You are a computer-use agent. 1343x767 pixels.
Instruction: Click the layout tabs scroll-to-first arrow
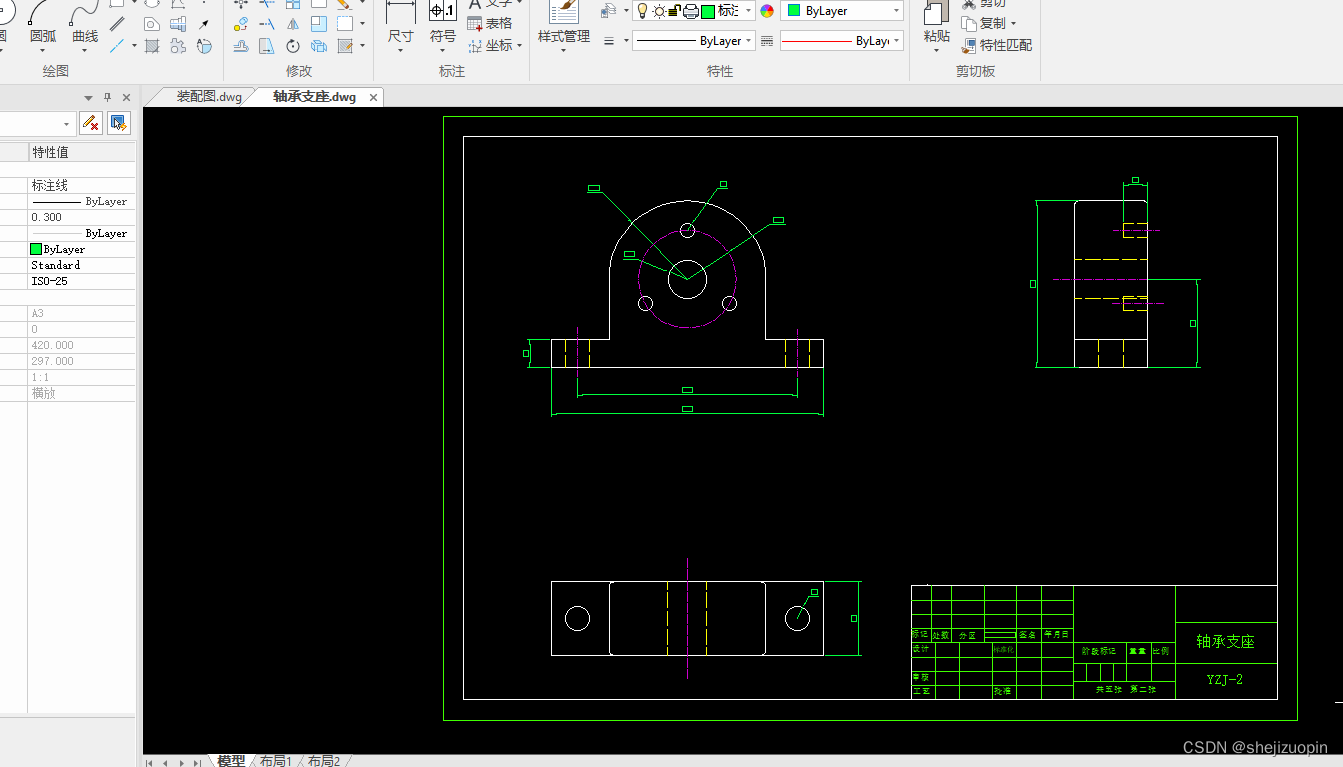[x=150, y=762]
